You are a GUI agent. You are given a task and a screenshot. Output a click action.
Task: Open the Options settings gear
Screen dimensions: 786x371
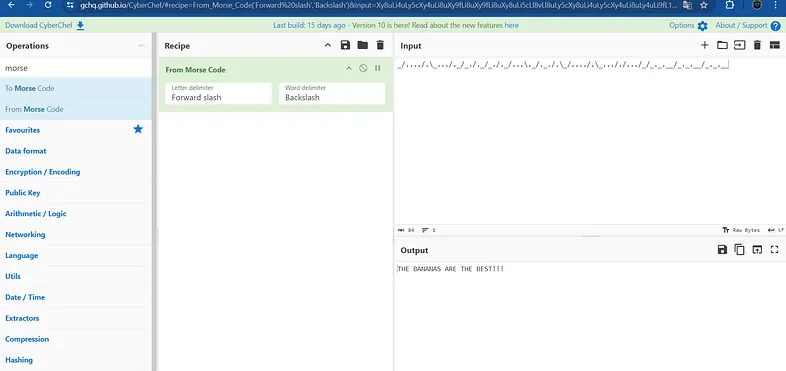coord(688,25)
